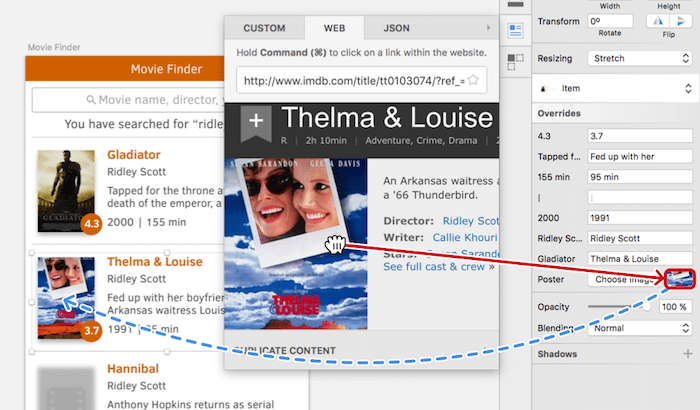The width and height of the screenshot is (700, 410).
Task: Click the imdb URL address field
Action: (x=362, y=80)
